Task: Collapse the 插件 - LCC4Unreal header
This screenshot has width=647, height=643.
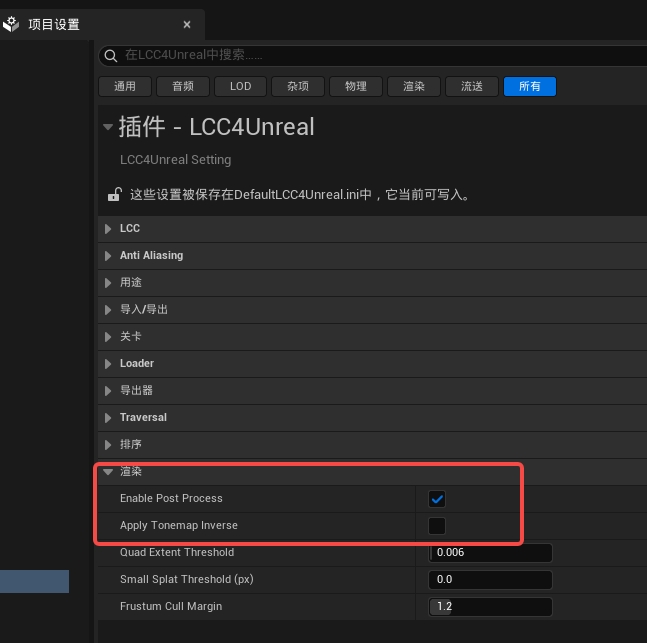Action: pyautogui.click(x=108, y=127)
